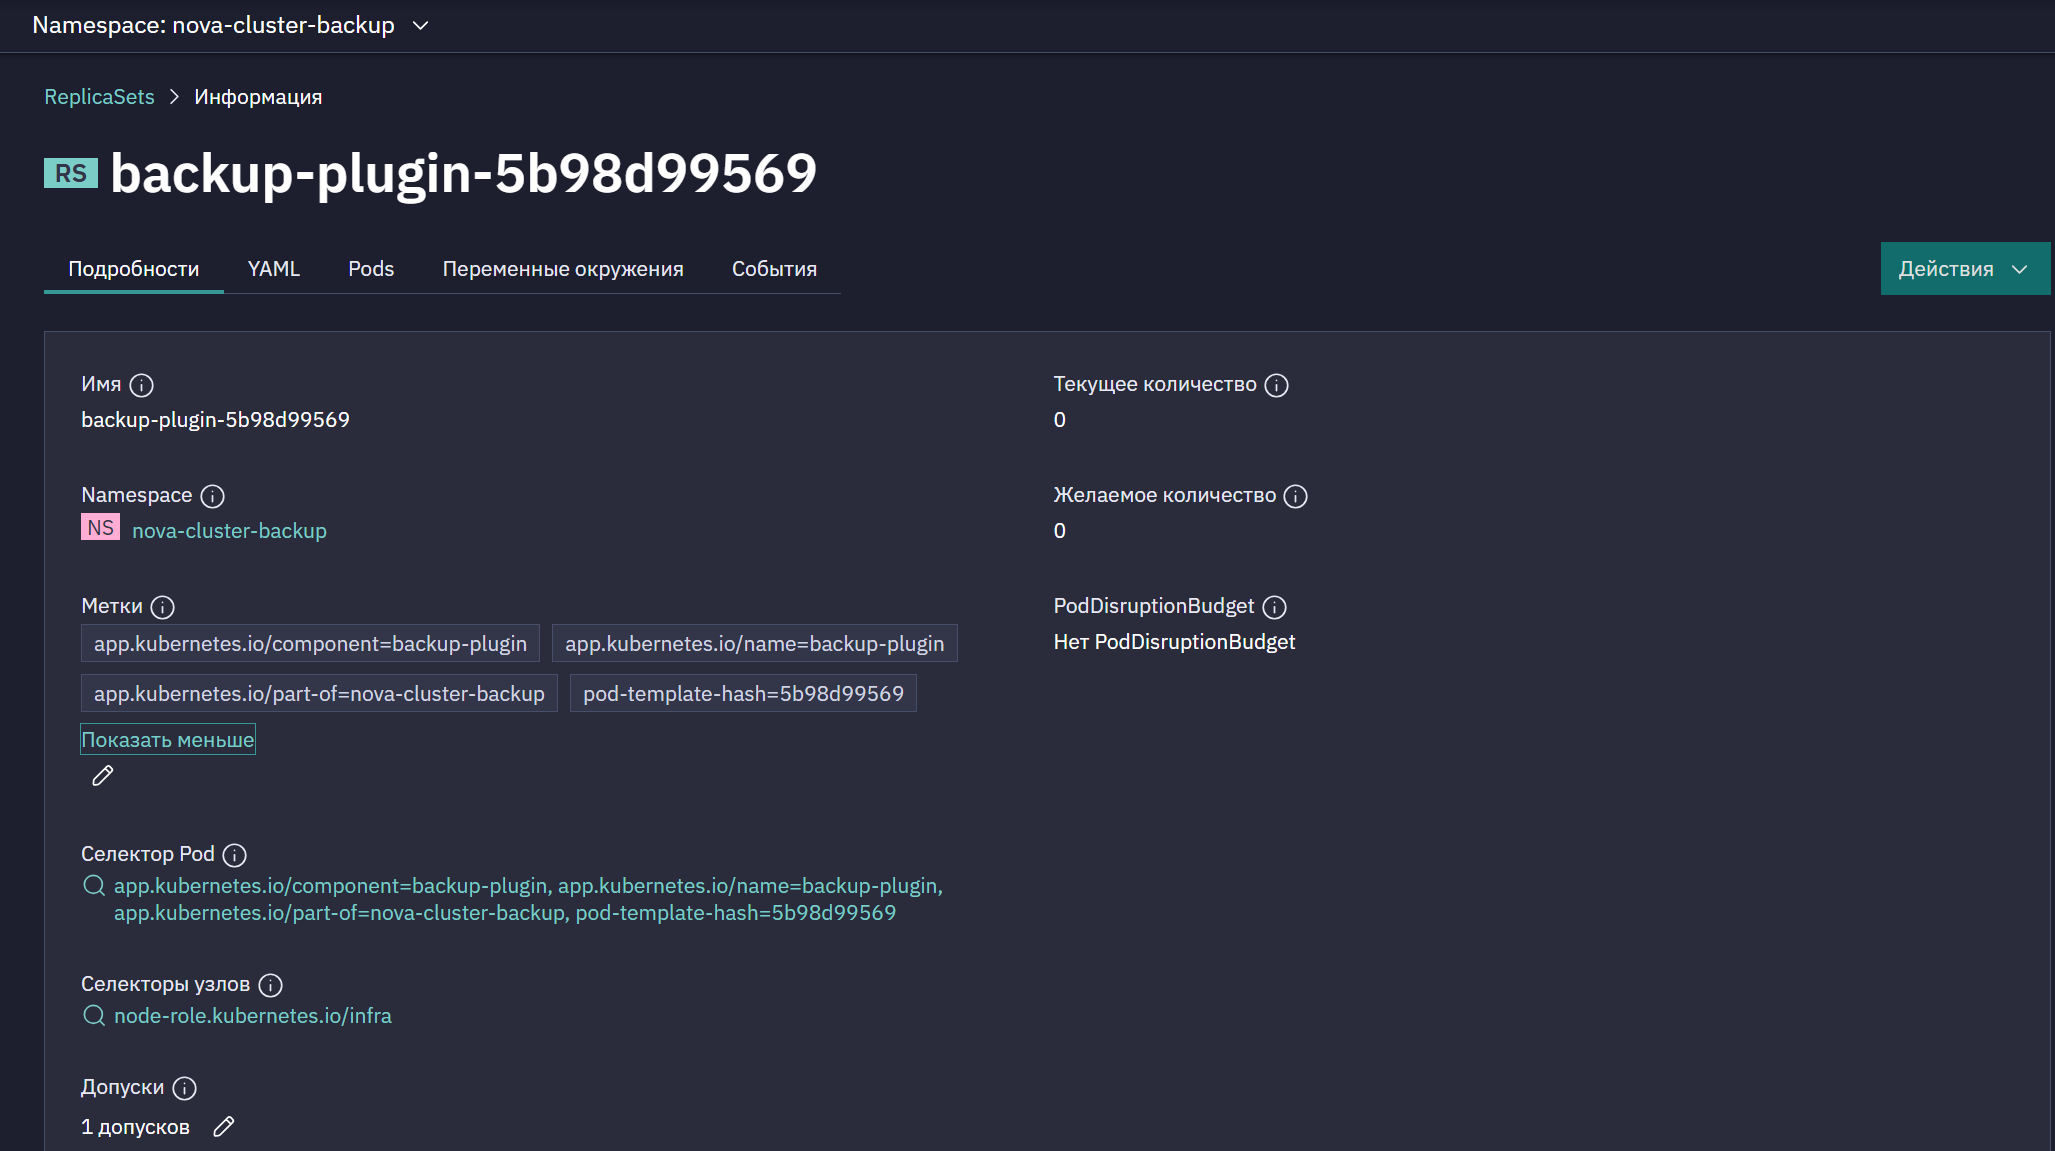
Task: Open Переменные окружения tab
Action: 563,269
